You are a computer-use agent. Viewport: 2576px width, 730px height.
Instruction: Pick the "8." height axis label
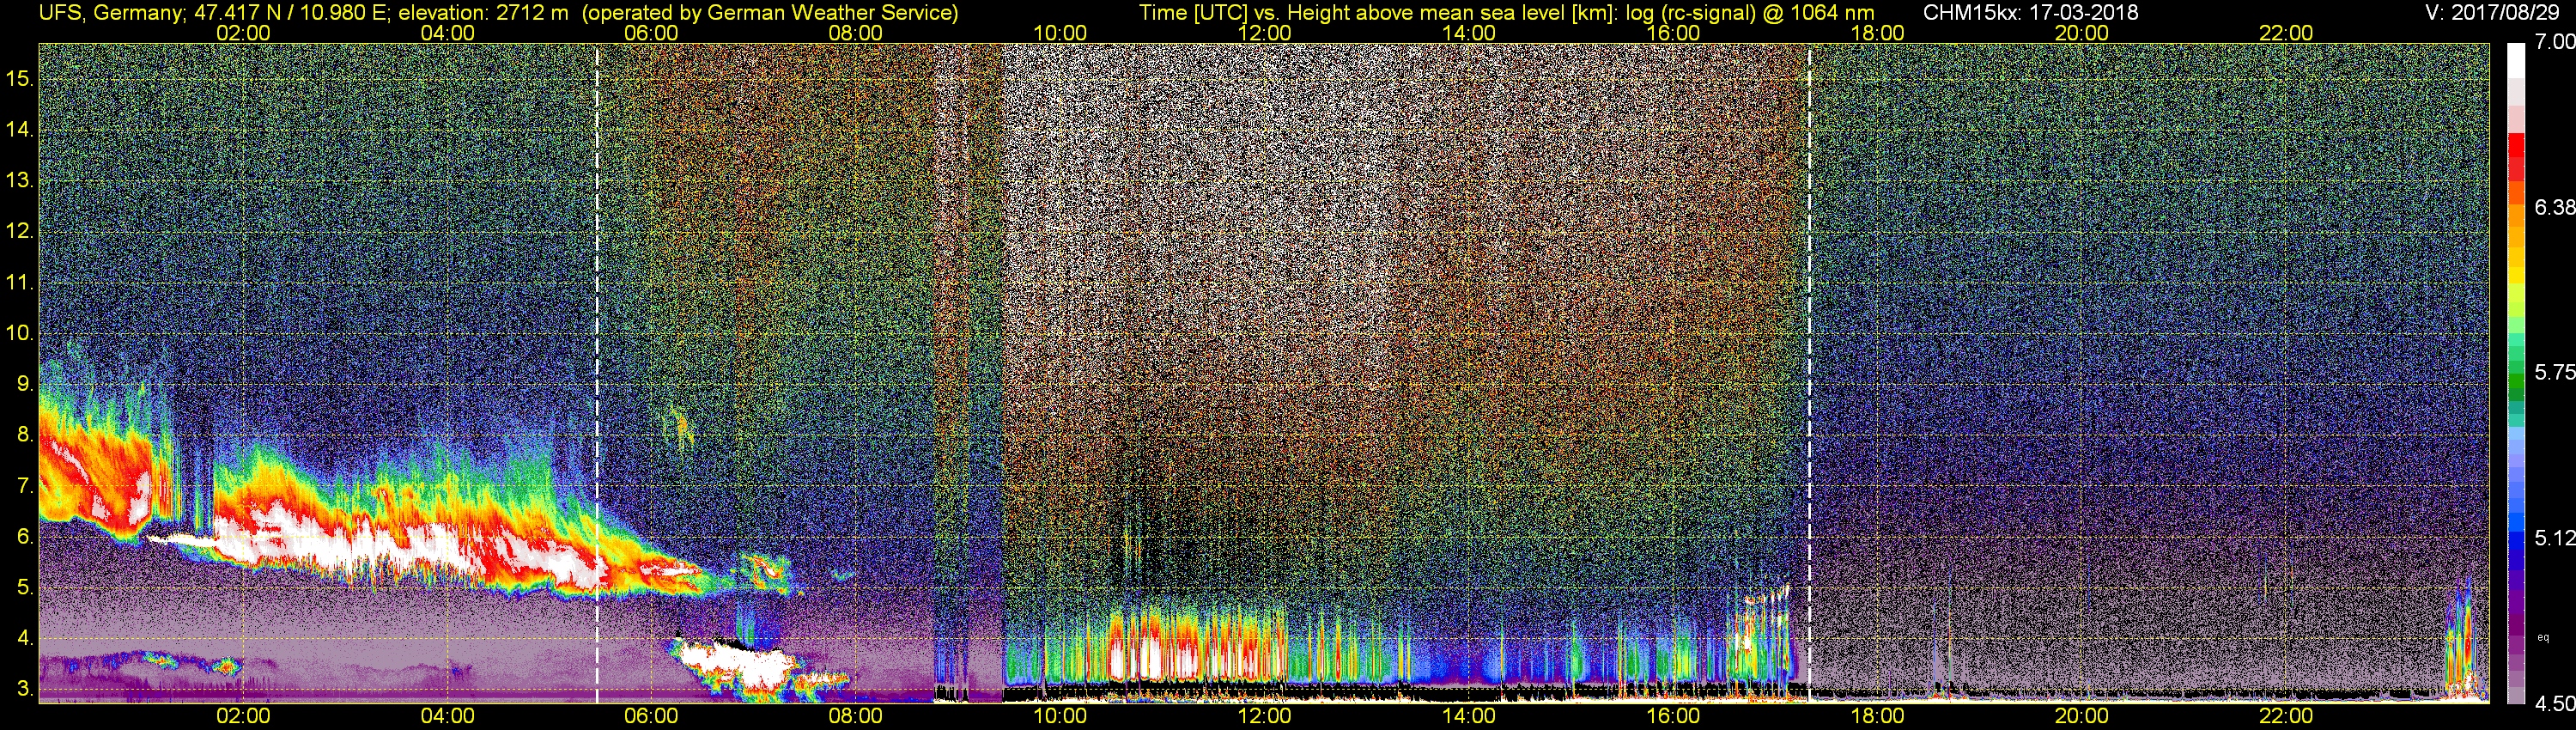[25, 435]
